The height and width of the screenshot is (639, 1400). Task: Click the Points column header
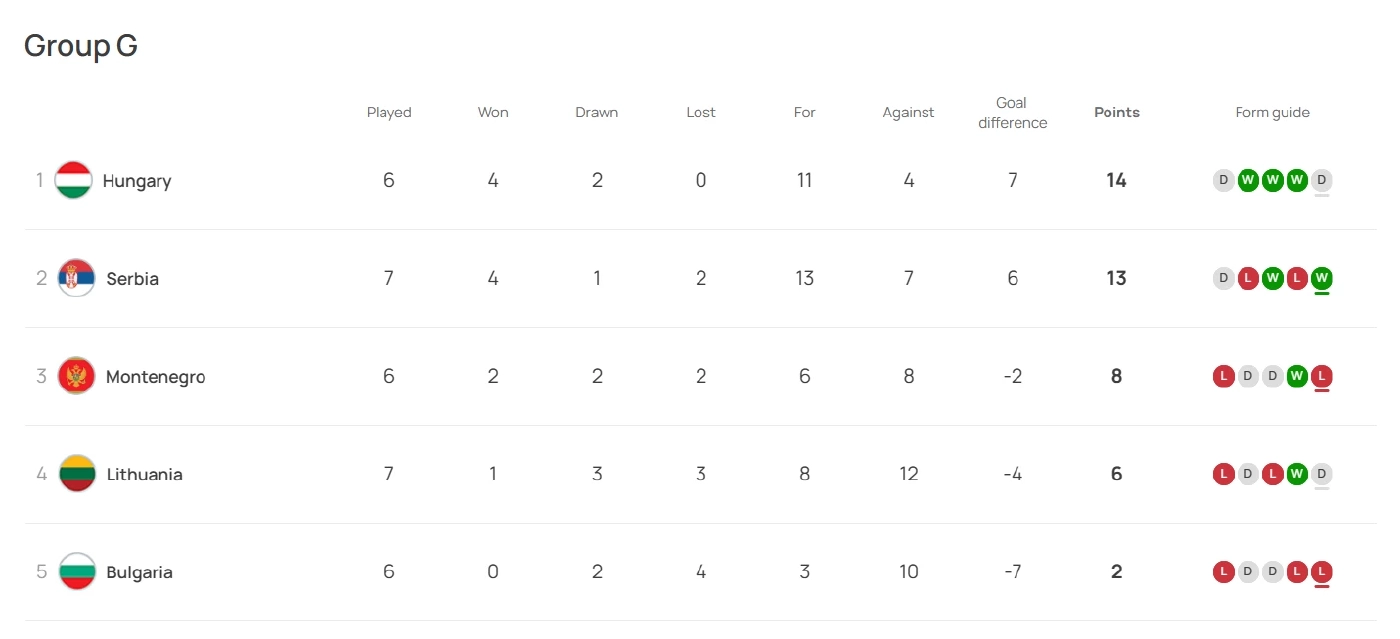tap(1117, 113)
